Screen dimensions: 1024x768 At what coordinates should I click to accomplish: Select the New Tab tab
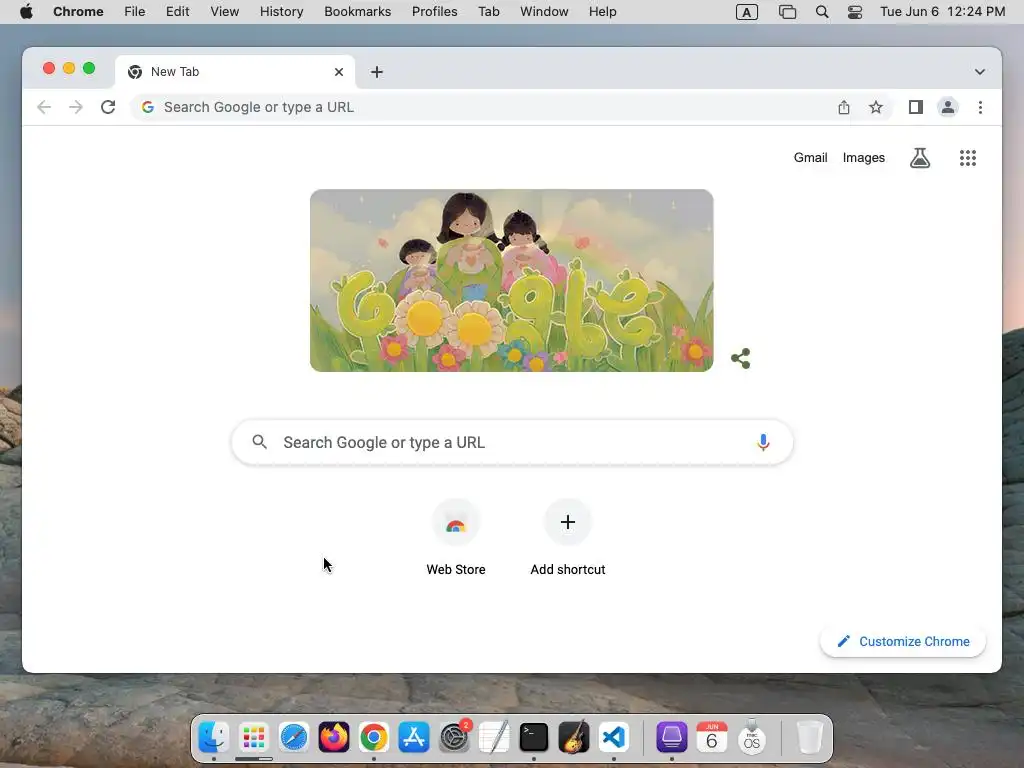coord(235,72)
